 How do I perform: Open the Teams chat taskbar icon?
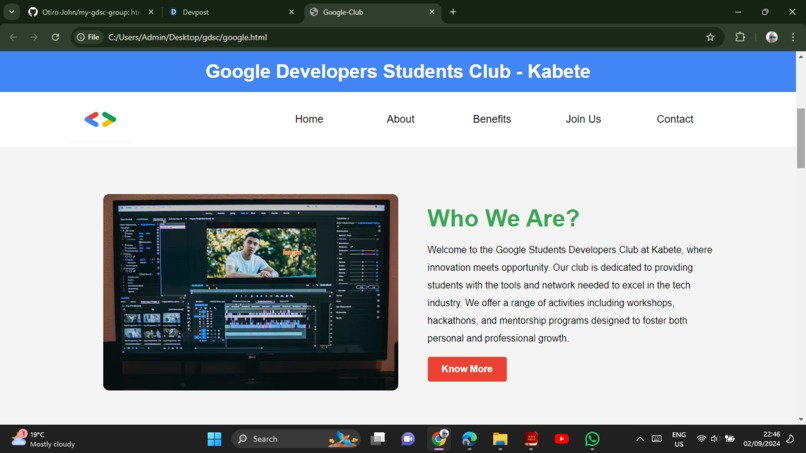point(408,439)
